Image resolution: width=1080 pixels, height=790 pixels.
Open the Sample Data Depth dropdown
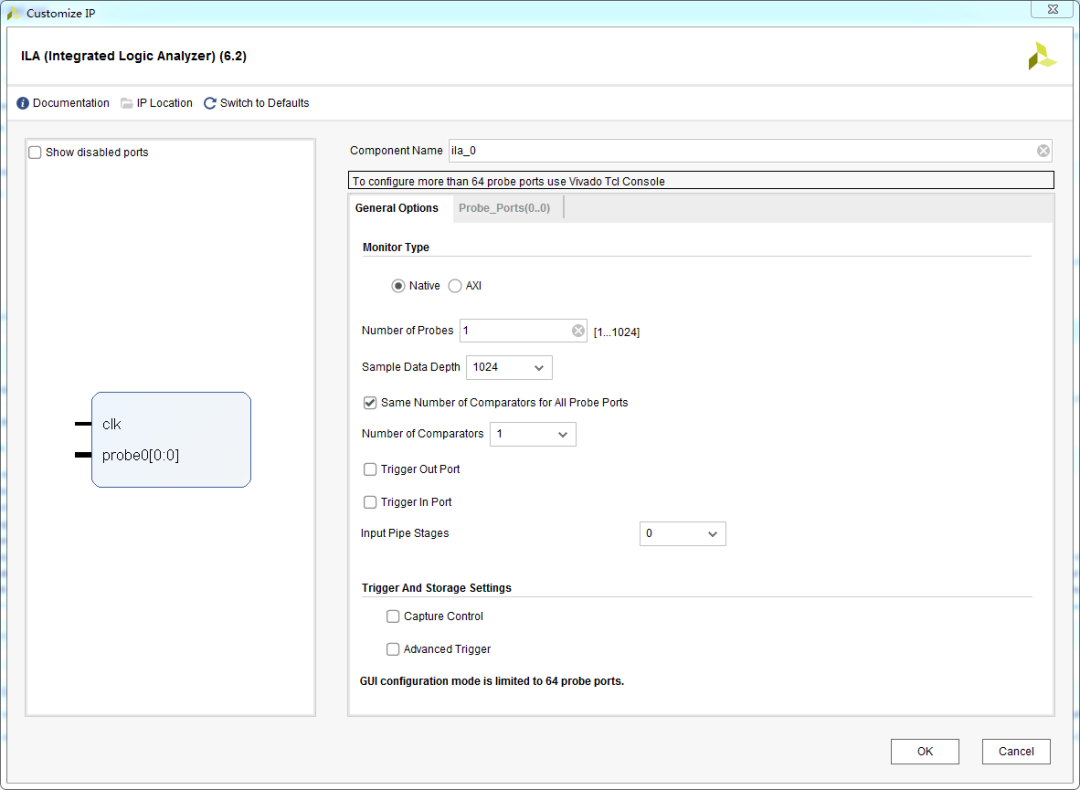pyautogui.click(x=509, y=368)
